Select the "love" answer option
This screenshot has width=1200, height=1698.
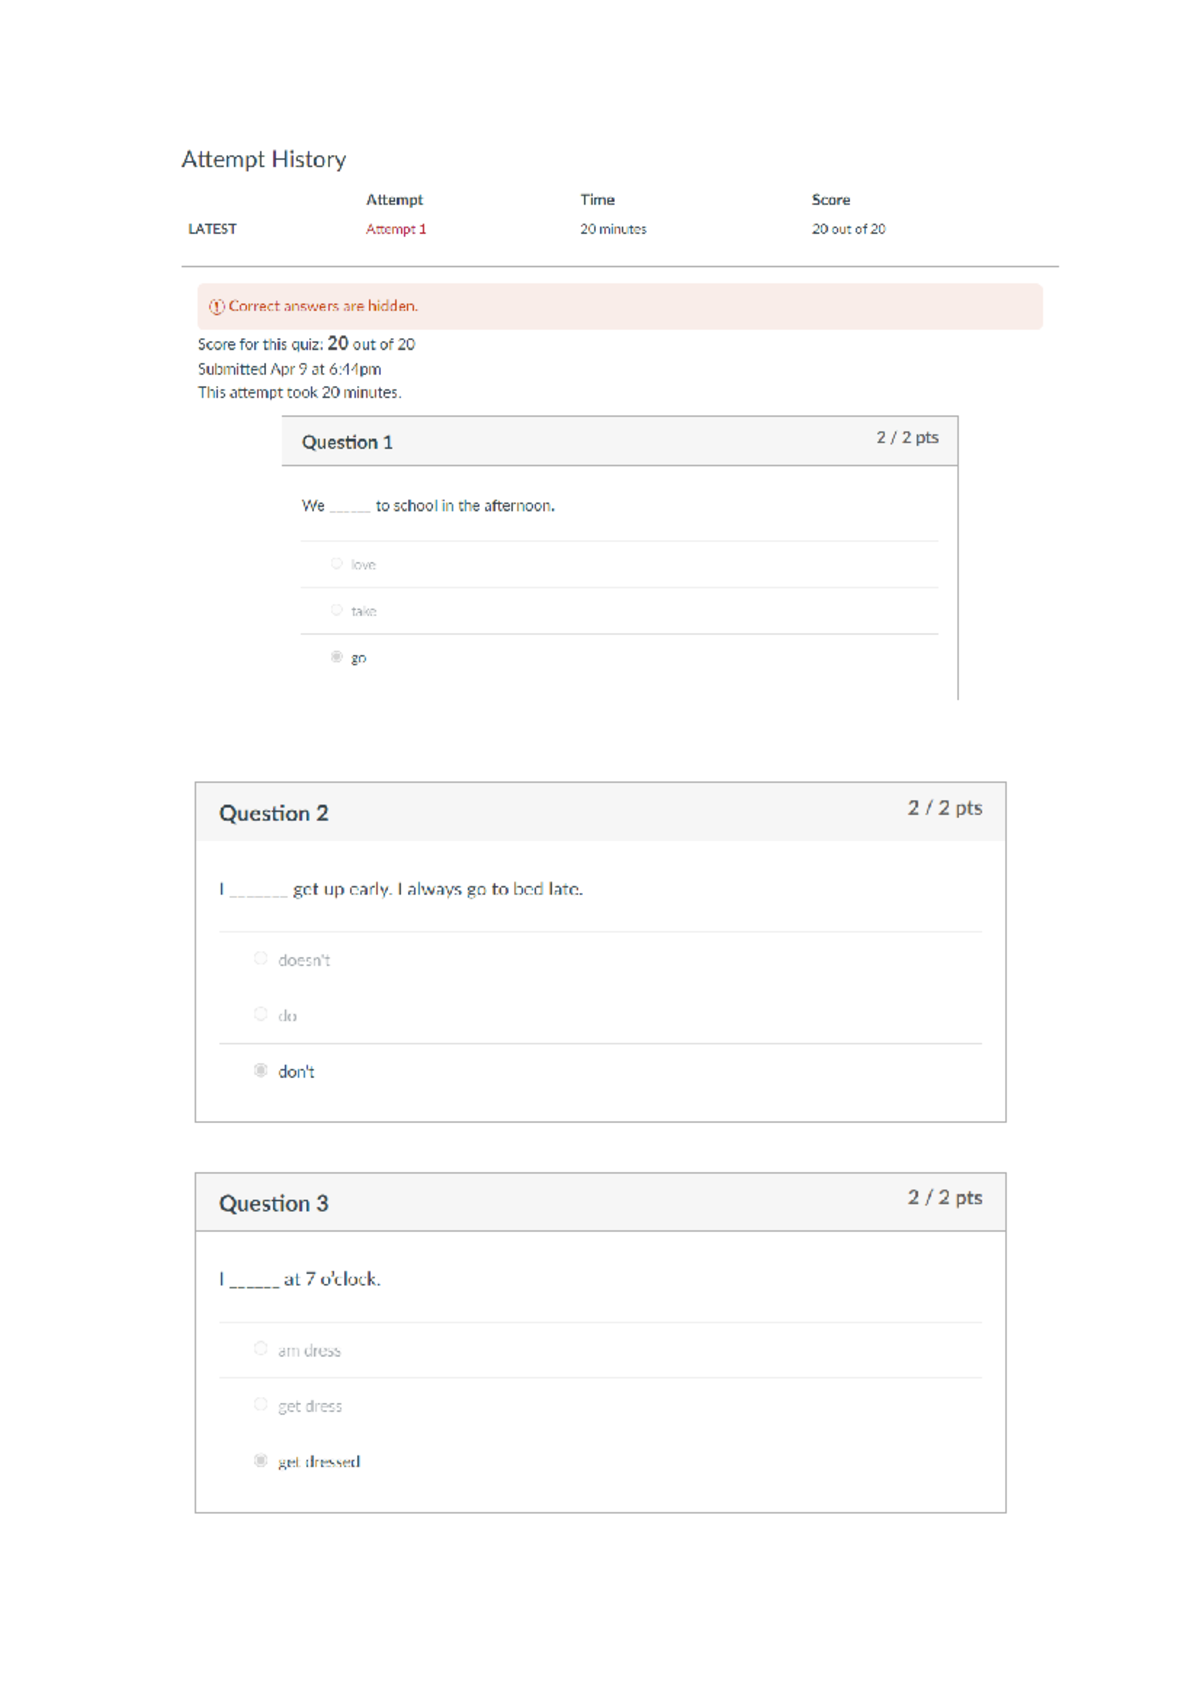coord(338,564)
